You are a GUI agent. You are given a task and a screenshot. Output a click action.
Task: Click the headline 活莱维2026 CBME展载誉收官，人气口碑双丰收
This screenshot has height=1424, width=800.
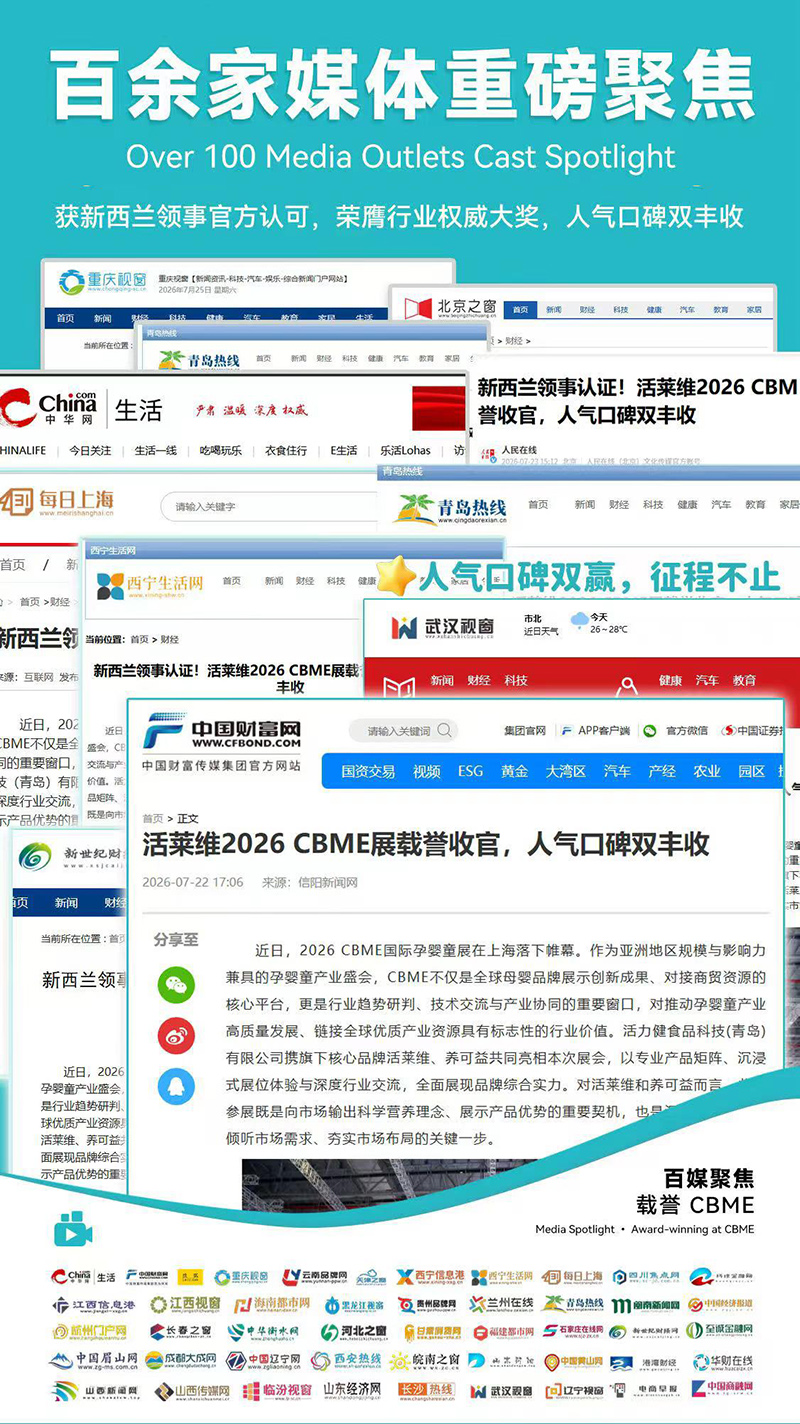(426, 844)
